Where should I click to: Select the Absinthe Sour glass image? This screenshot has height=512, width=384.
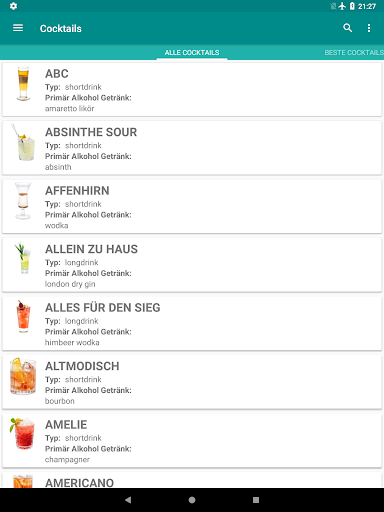coord(23,143)
